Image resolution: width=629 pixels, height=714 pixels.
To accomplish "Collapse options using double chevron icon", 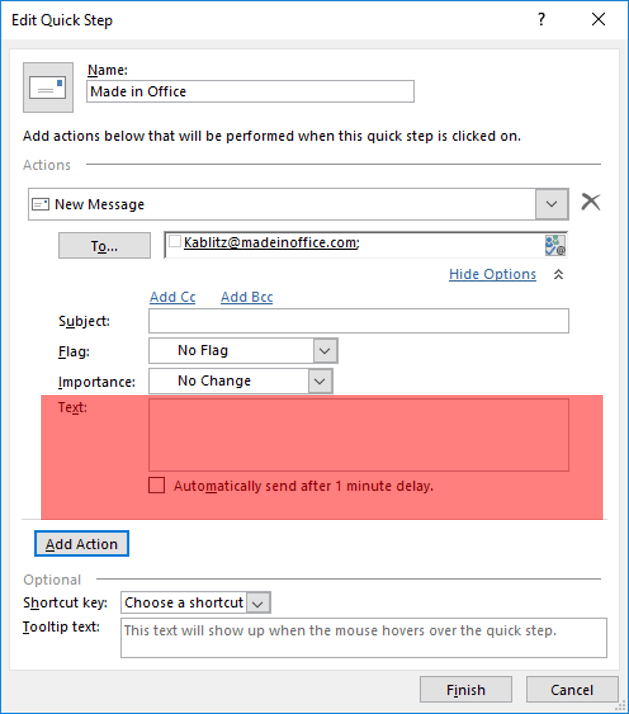I will (558, 274).
